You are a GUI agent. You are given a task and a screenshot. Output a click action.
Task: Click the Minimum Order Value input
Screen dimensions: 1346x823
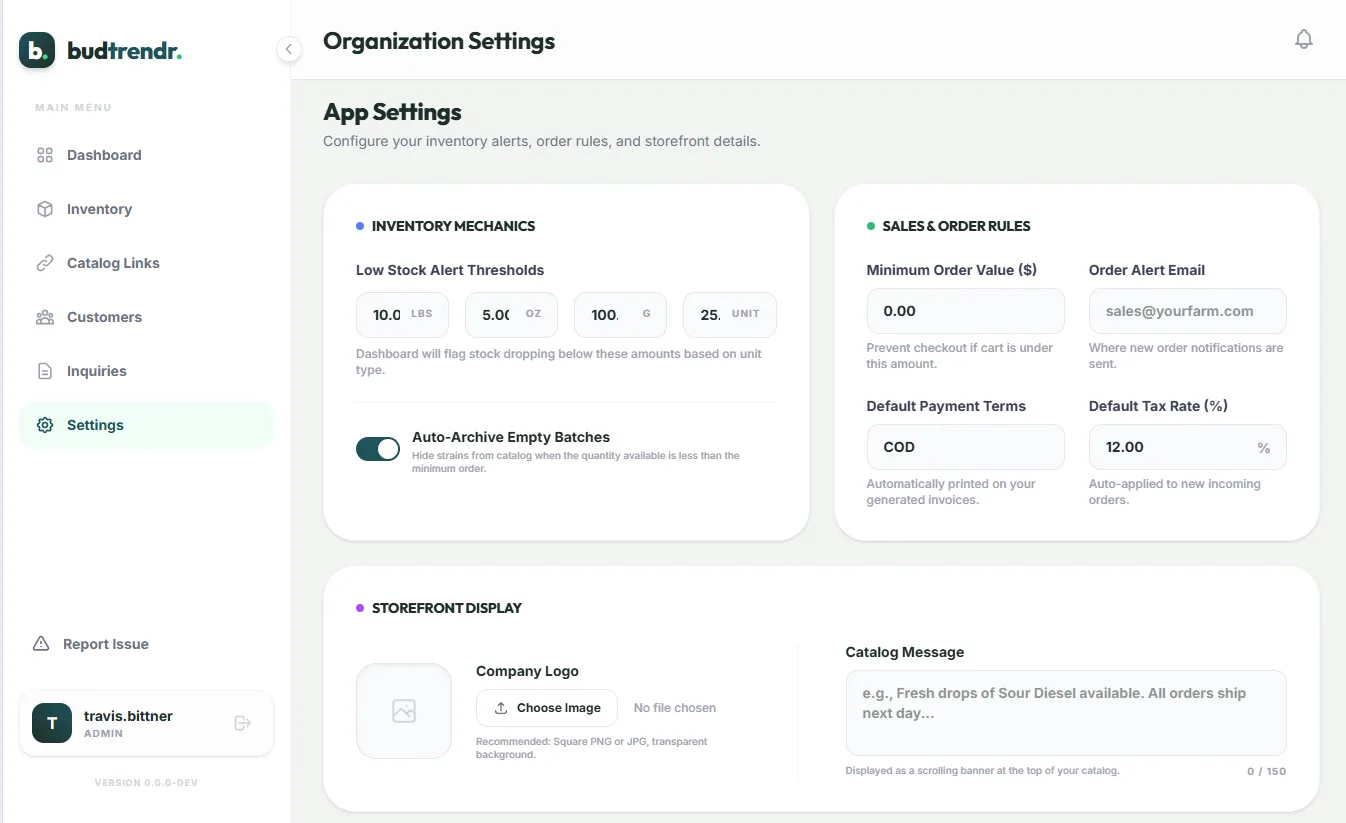coord(966,311)
